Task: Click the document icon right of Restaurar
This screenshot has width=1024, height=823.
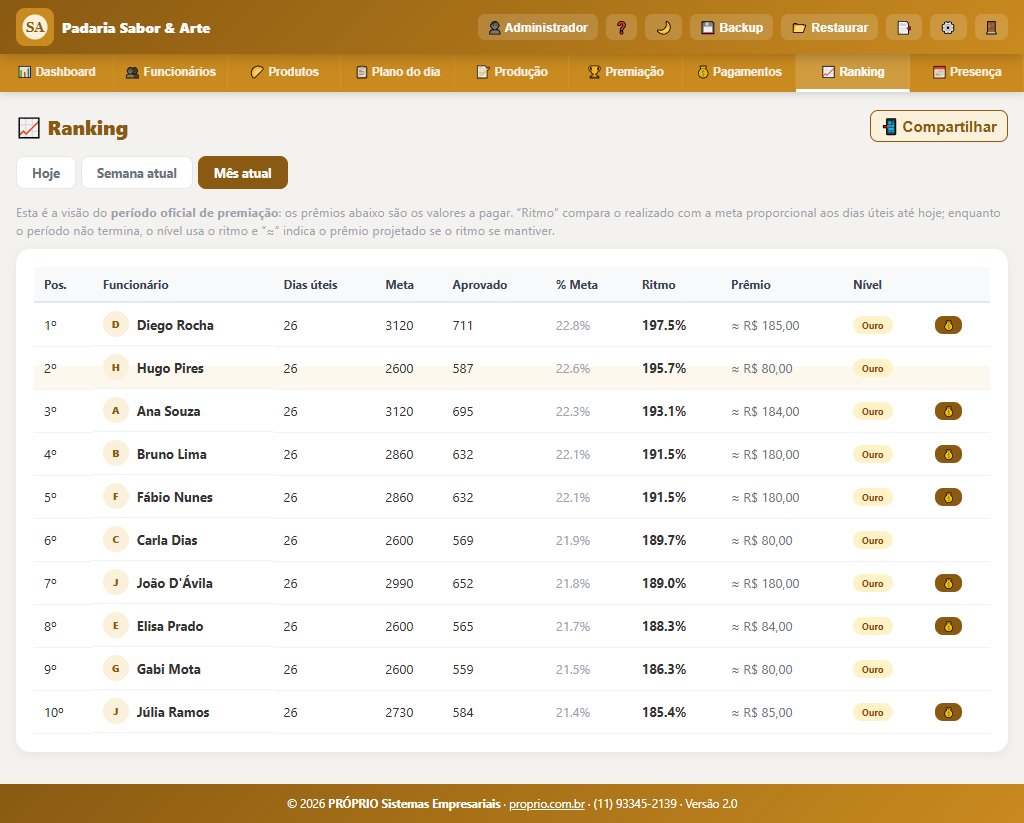Action: click(x=903, y=27)
